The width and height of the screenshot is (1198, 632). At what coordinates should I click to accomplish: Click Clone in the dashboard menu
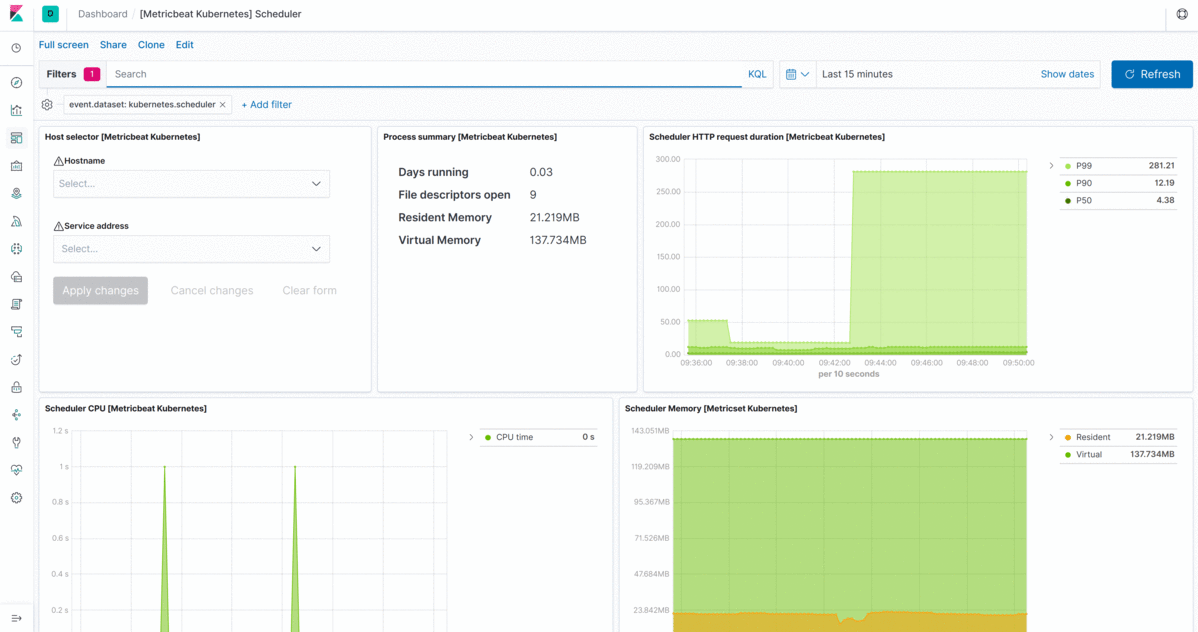[151, 45]
